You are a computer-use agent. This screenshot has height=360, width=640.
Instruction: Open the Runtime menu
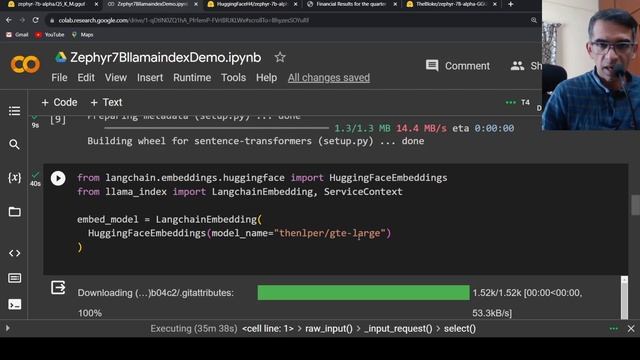tap(192, 78)
